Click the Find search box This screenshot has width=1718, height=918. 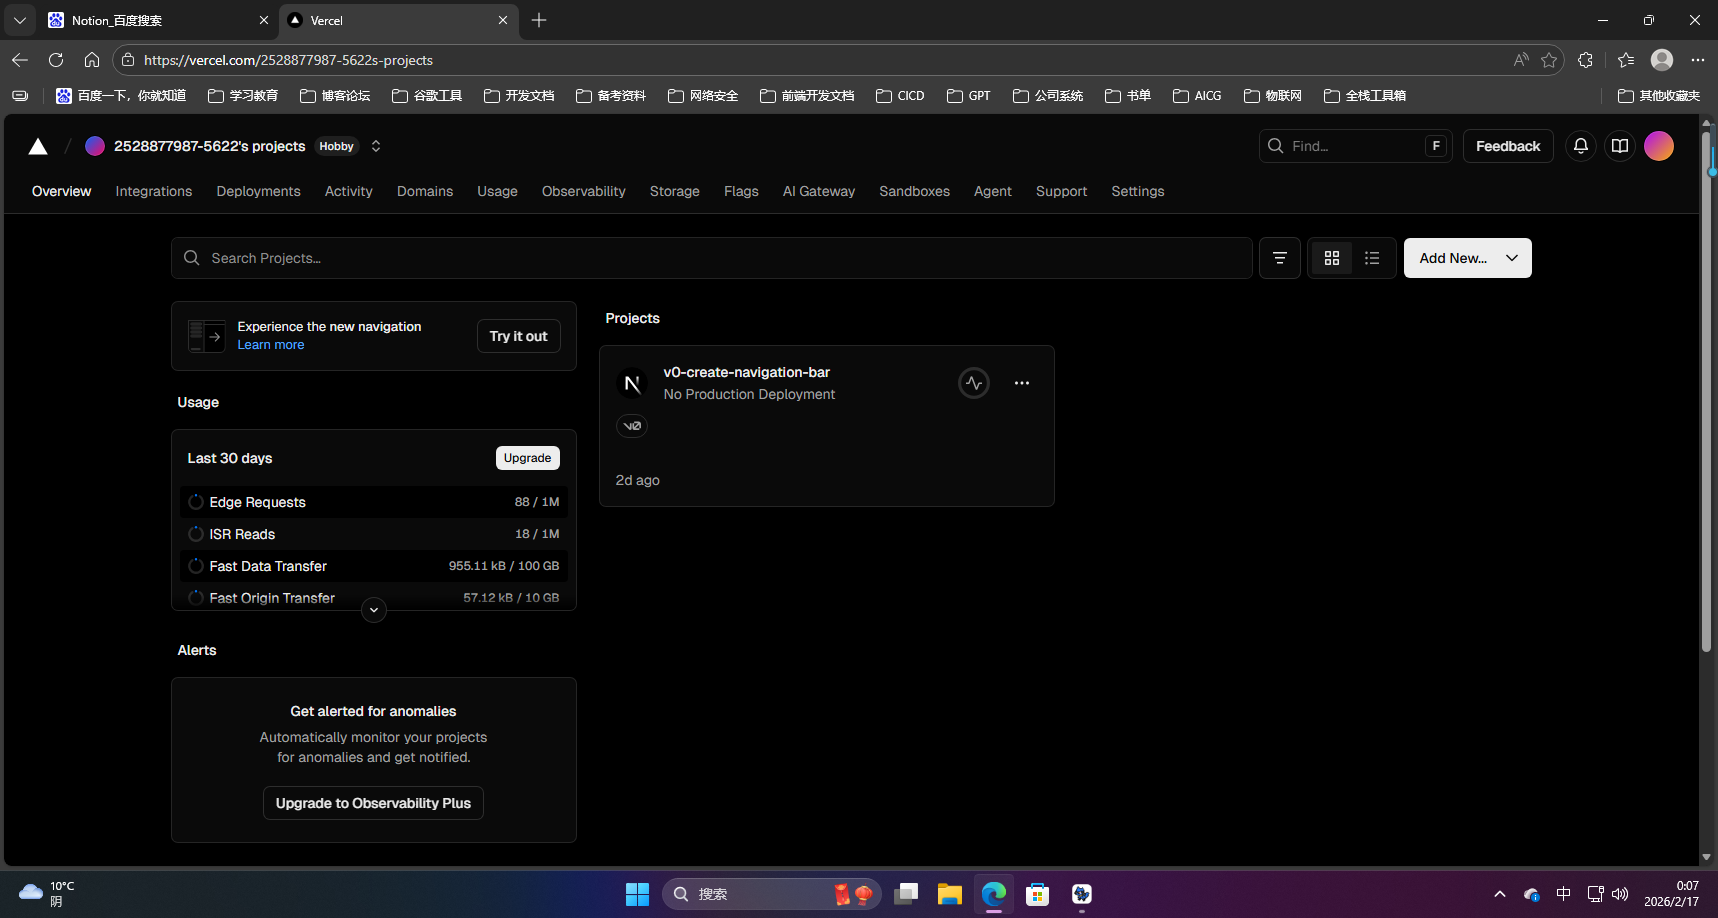pyautogui.click(x=1356, y=146)
